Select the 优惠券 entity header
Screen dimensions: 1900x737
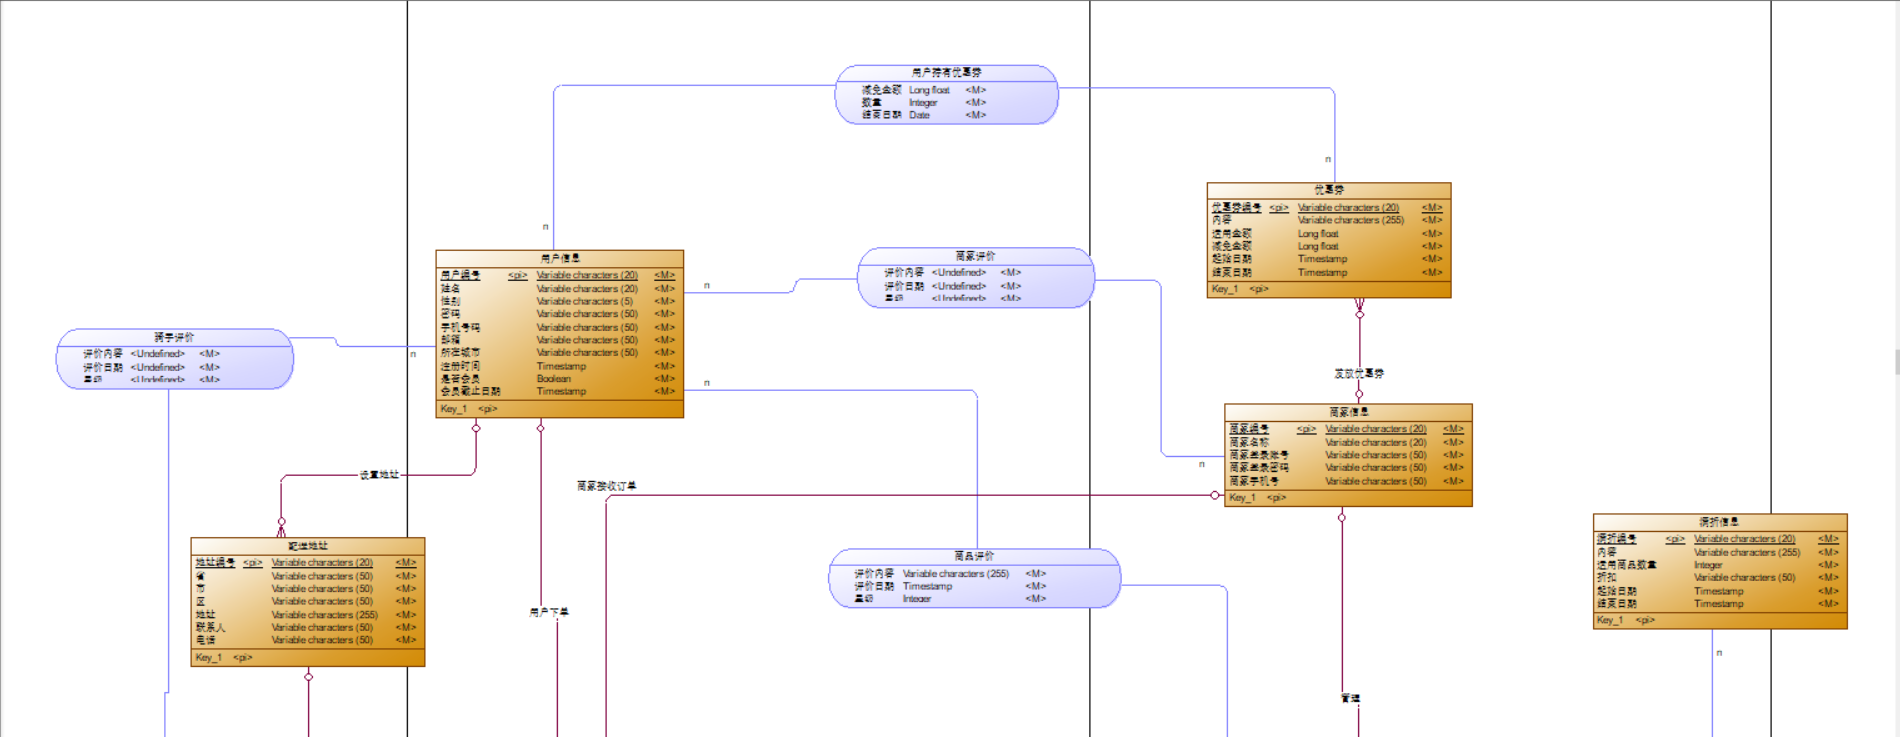coord(1329,189)
